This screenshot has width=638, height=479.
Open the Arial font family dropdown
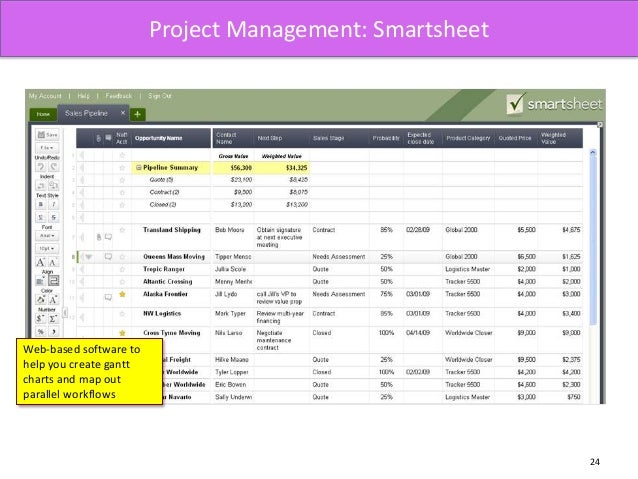(47, 236)
